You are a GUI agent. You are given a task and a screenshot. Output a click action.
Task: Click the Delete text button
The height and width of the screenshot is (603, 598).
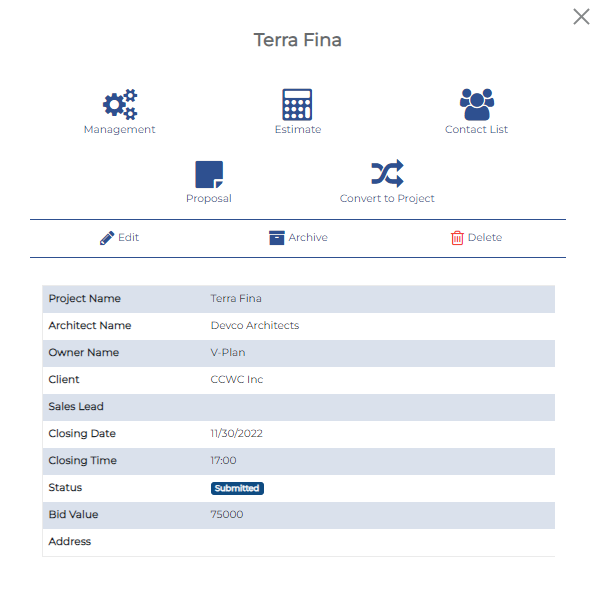[485, 238]
